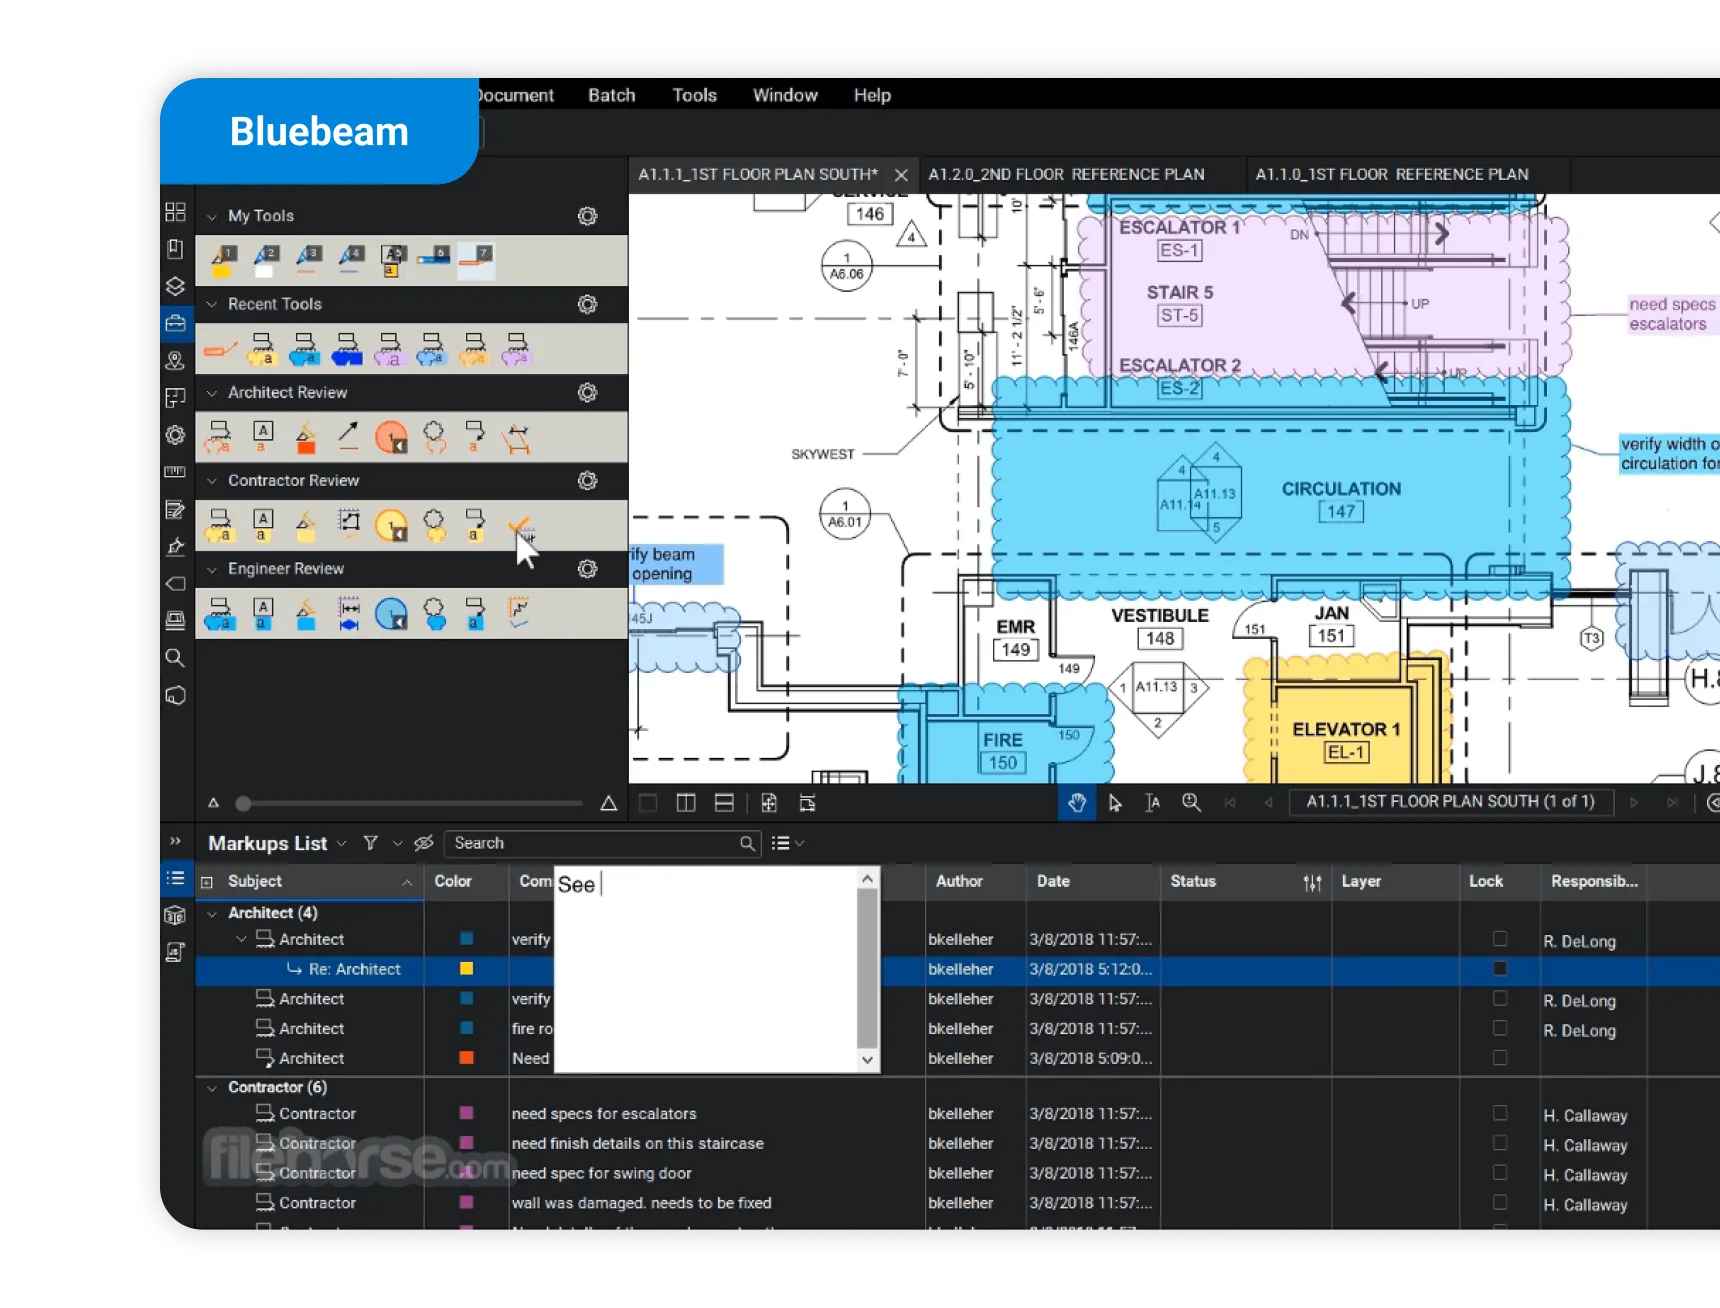Select the yellow highlighter tool 1 in My Tools
1720x1308 pixels.
tap(223, 260)
